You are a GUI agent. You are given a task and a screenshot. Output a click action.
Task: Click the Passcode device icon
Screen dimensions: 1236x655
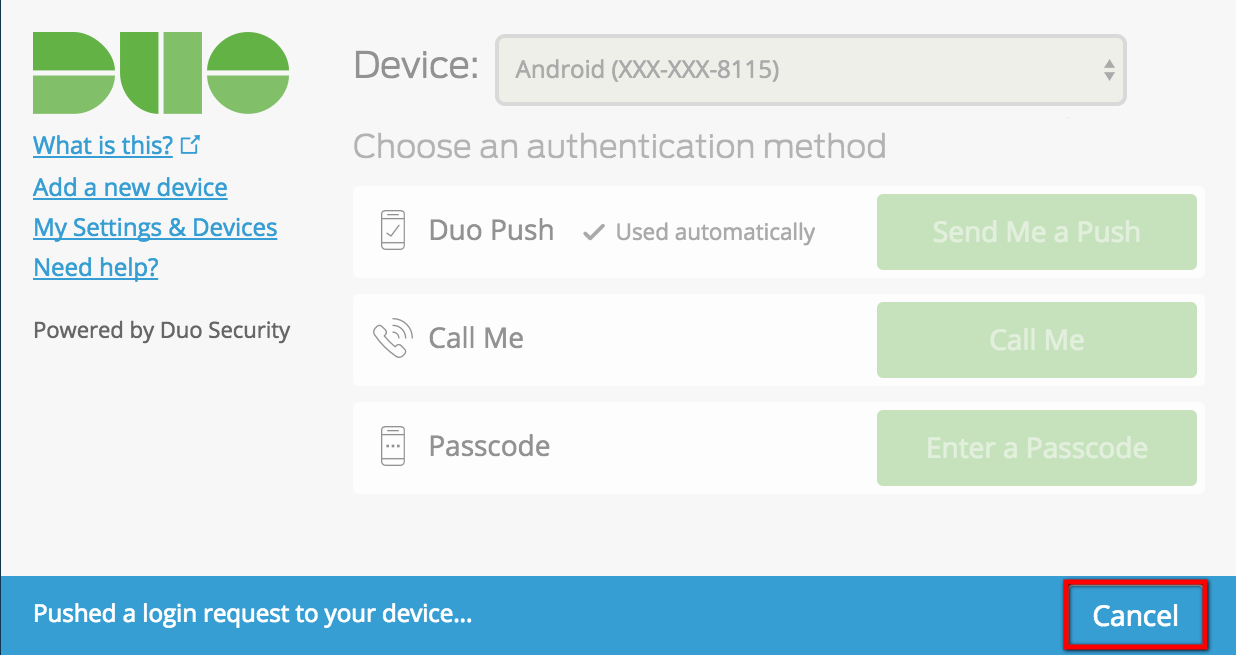(x=392, y=446)
